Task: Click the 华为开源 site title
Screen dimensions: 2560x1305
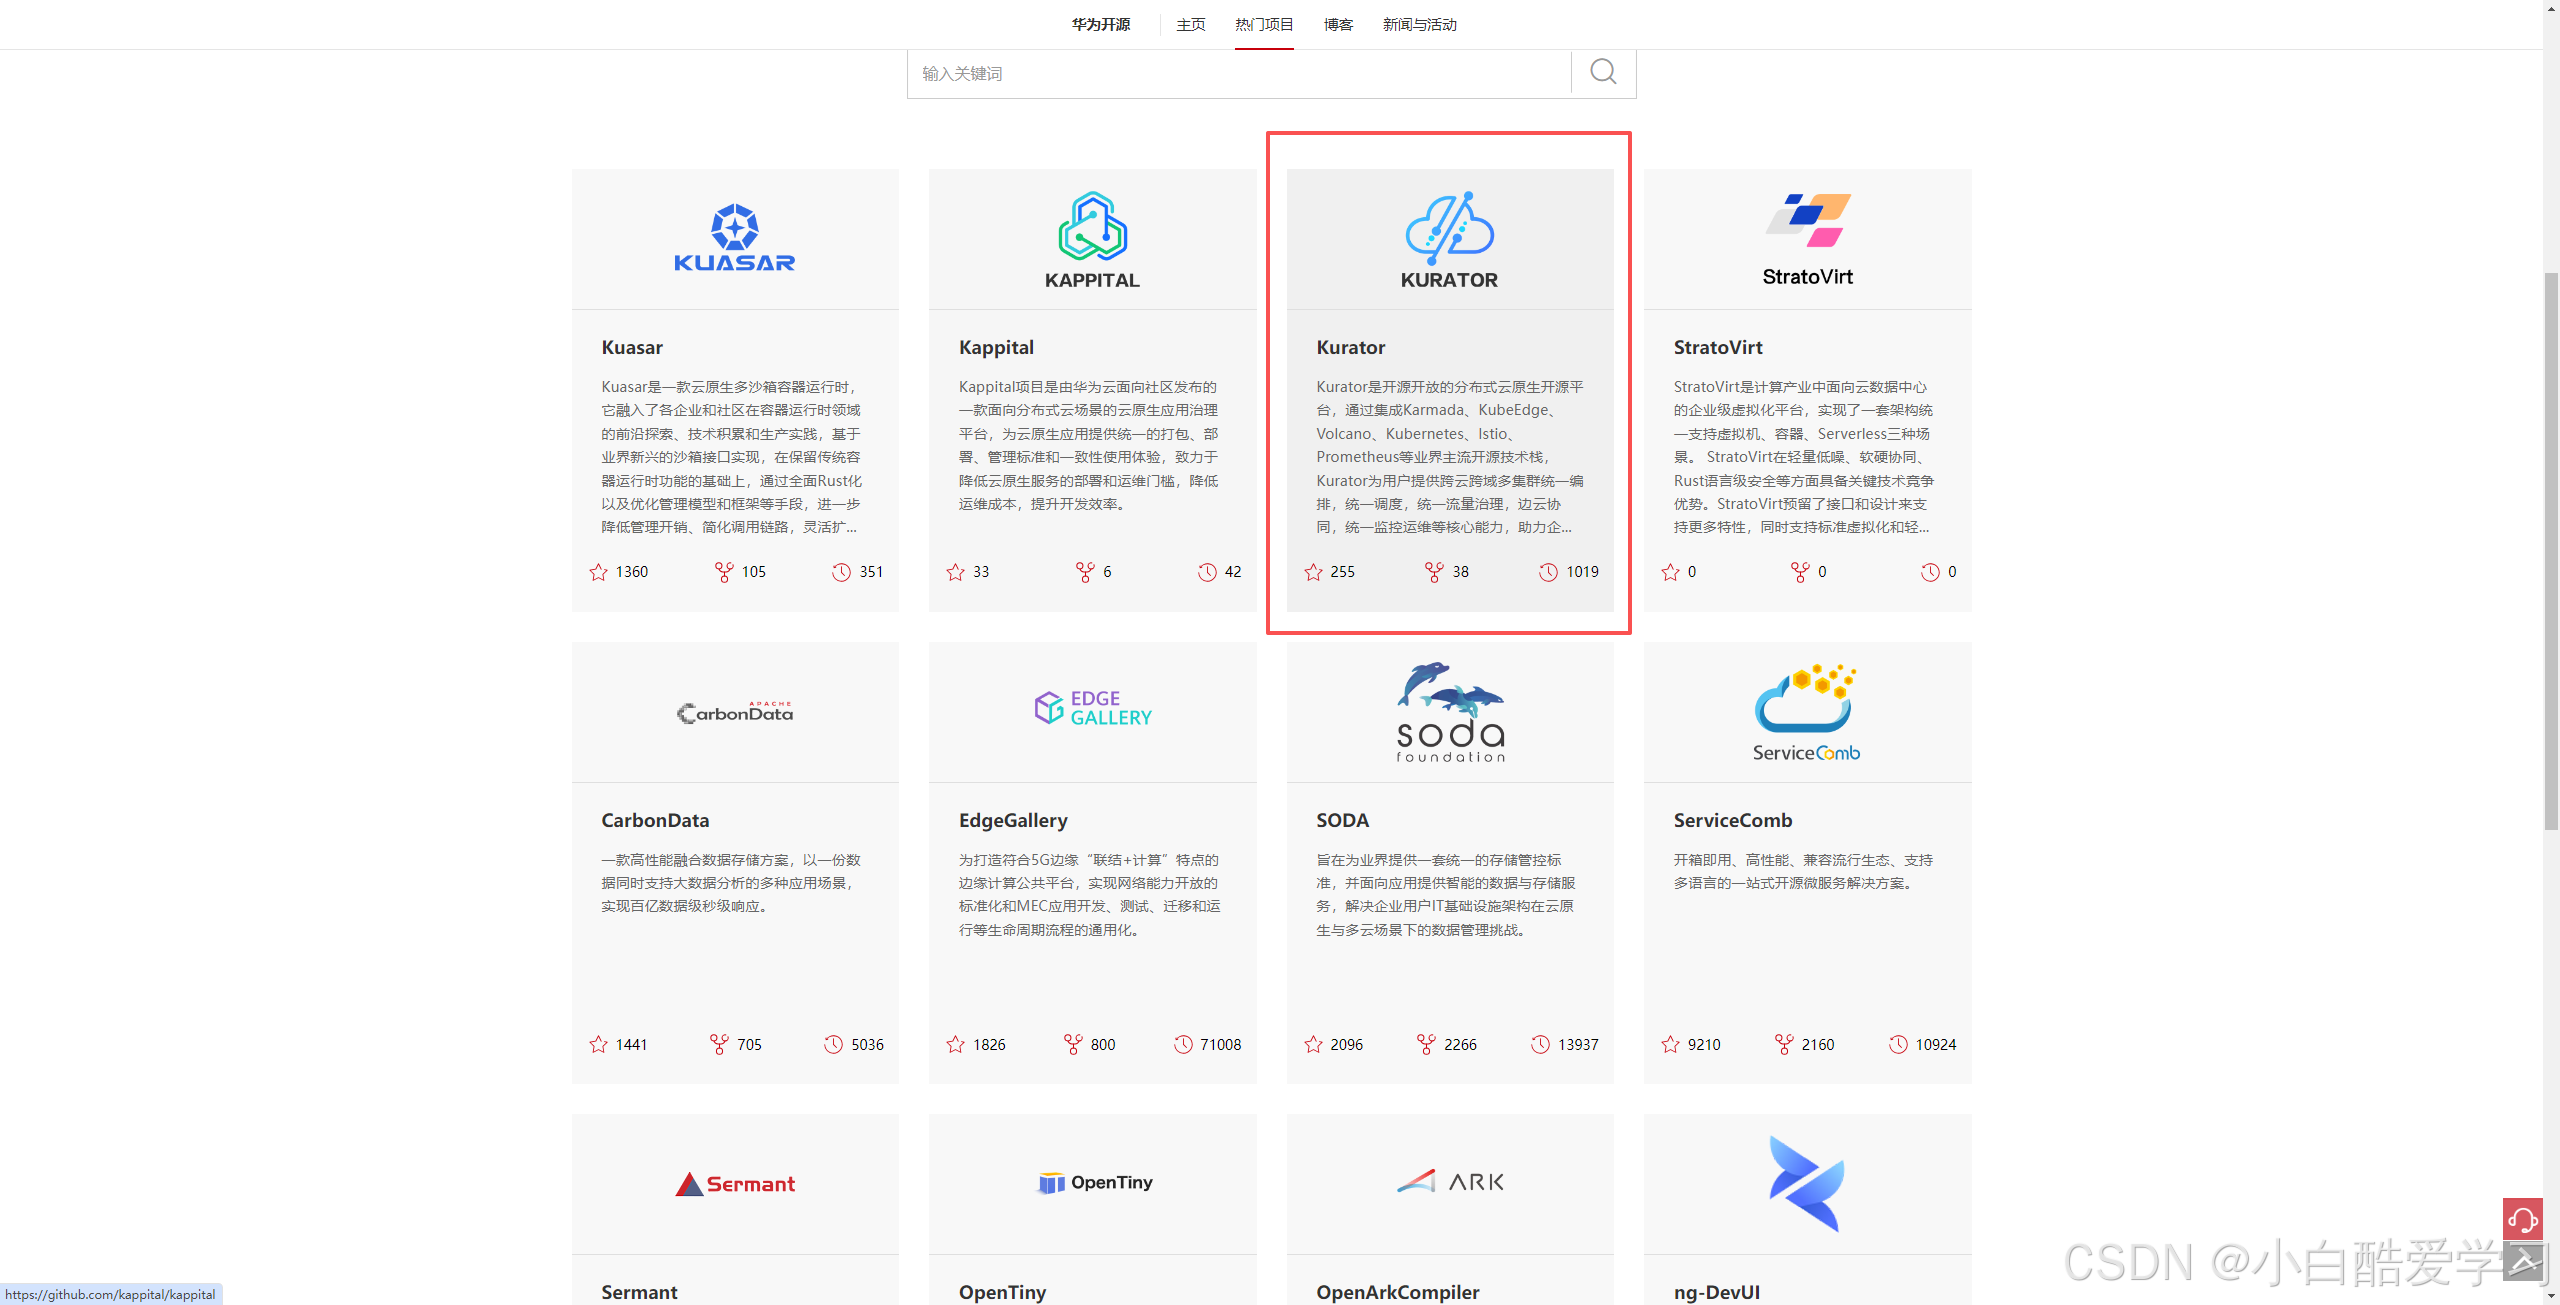Action: click(1100, 24)
